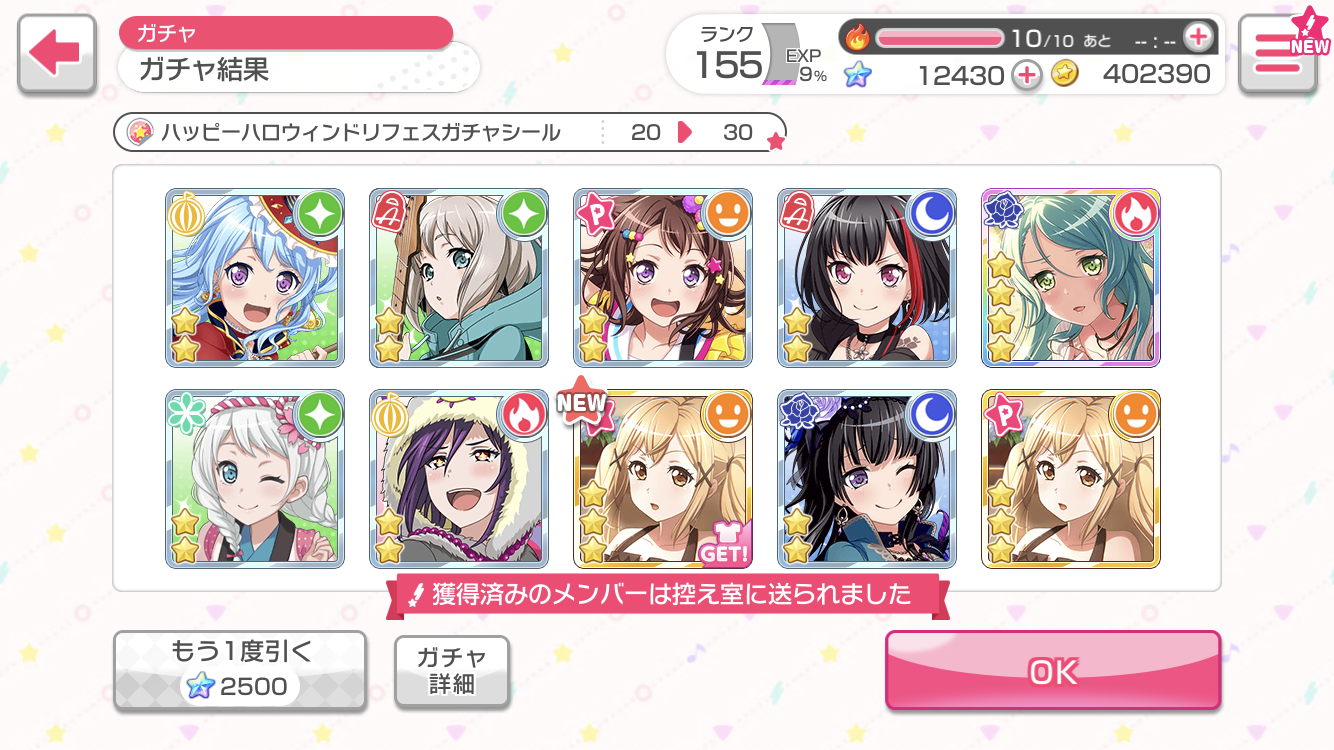The width and height of the screenshot is (1334, 750).
Task: Select the blue-haired witch hat card
Action: pos(255,277)
